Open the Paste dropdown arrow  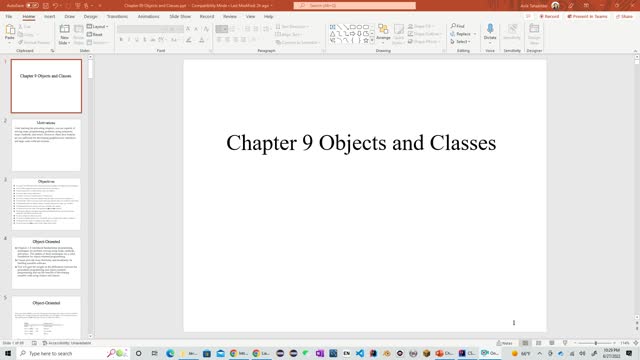pyautogui.click(x=10, y=42)
